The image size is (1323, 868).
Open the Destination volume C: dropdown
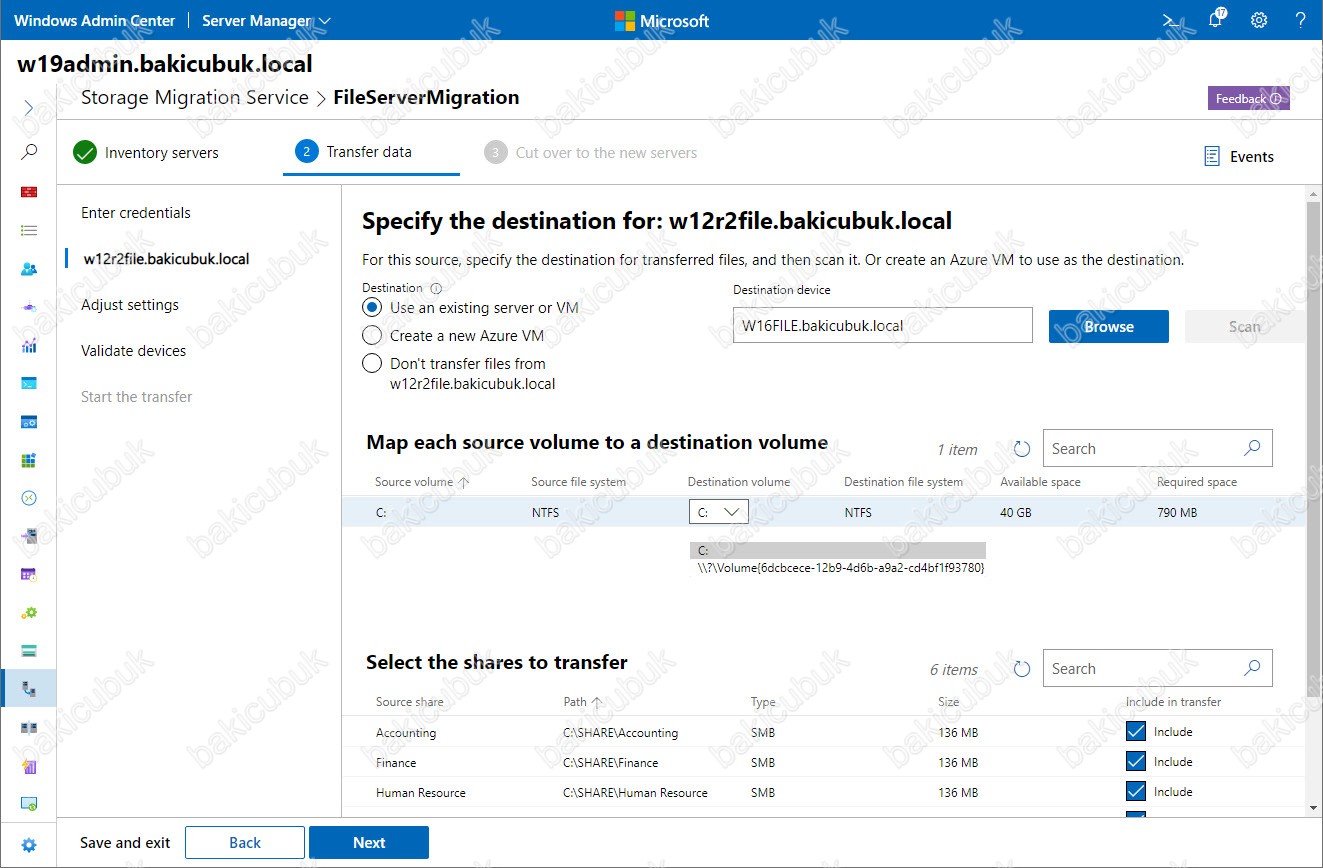(x=718, y=512)
